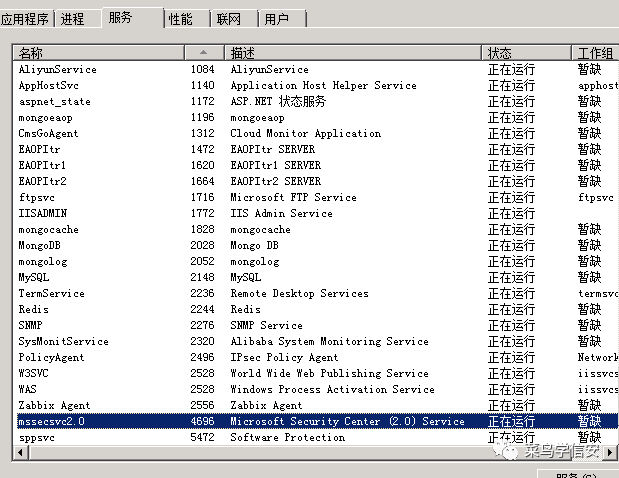The image size is (619, 478).
Task: Select the AppHostSvc service
Action: (x=49, y=85)
